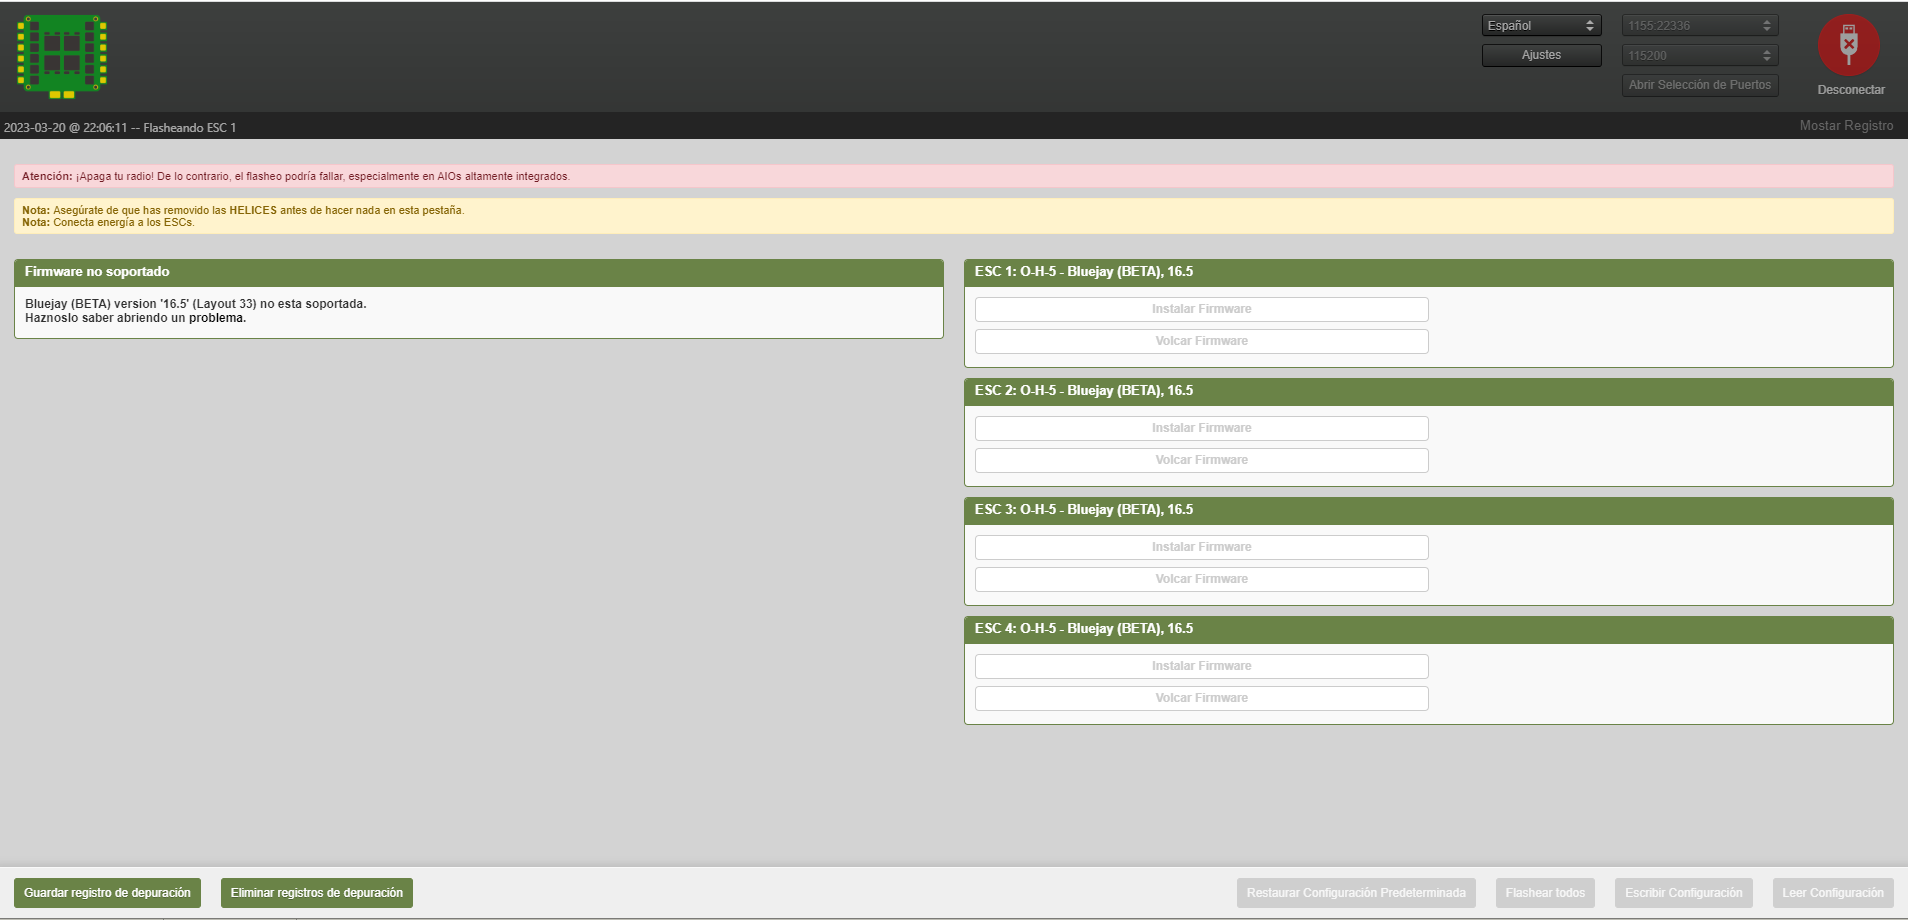
Task: Click Volcar Firmware for ESC 1
Action: tap(1200, 341)
